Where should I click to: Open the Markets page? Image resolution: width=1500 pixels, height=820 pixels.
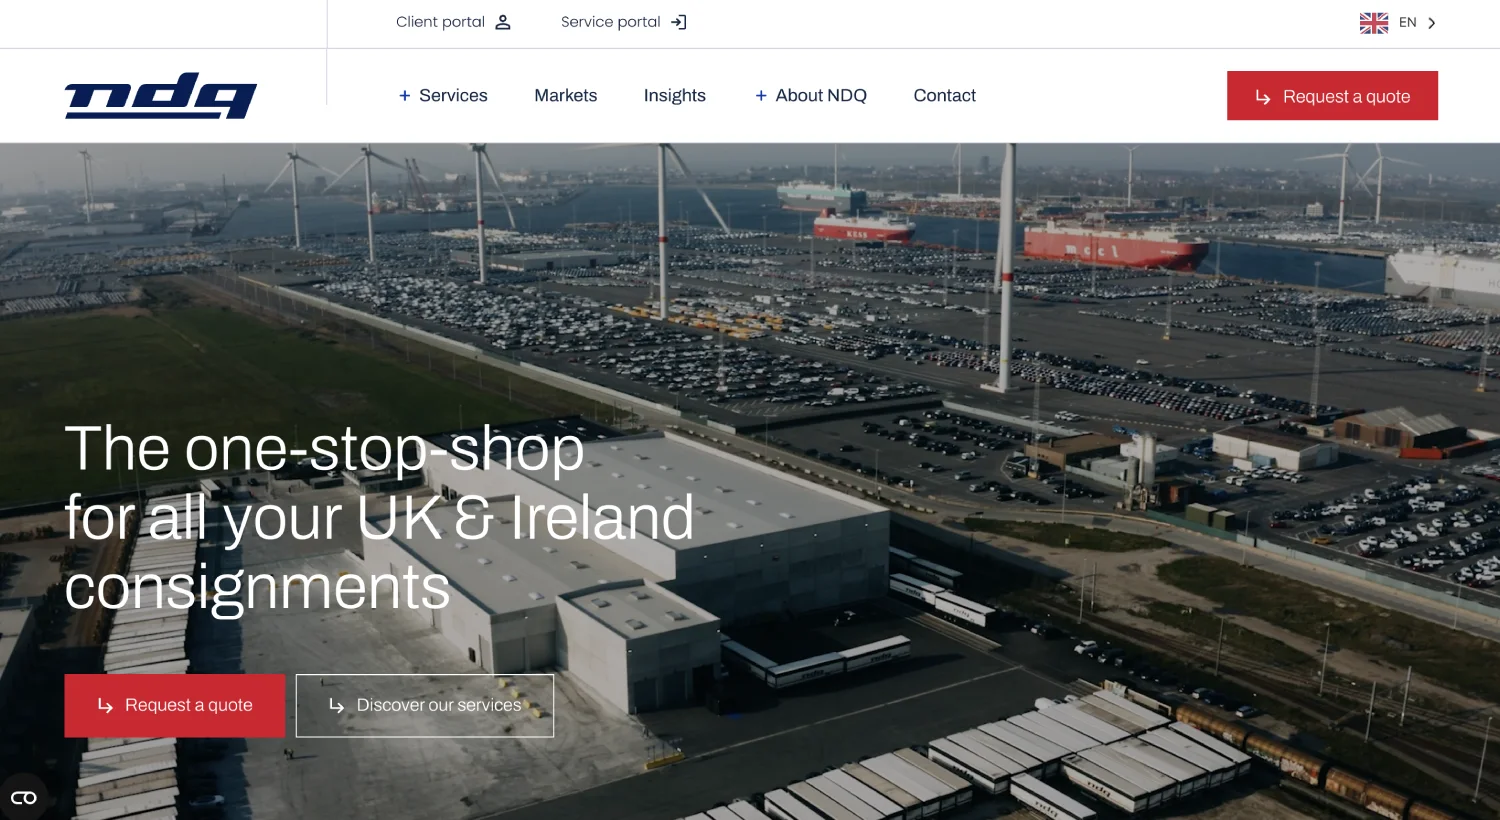pos(566,96)
